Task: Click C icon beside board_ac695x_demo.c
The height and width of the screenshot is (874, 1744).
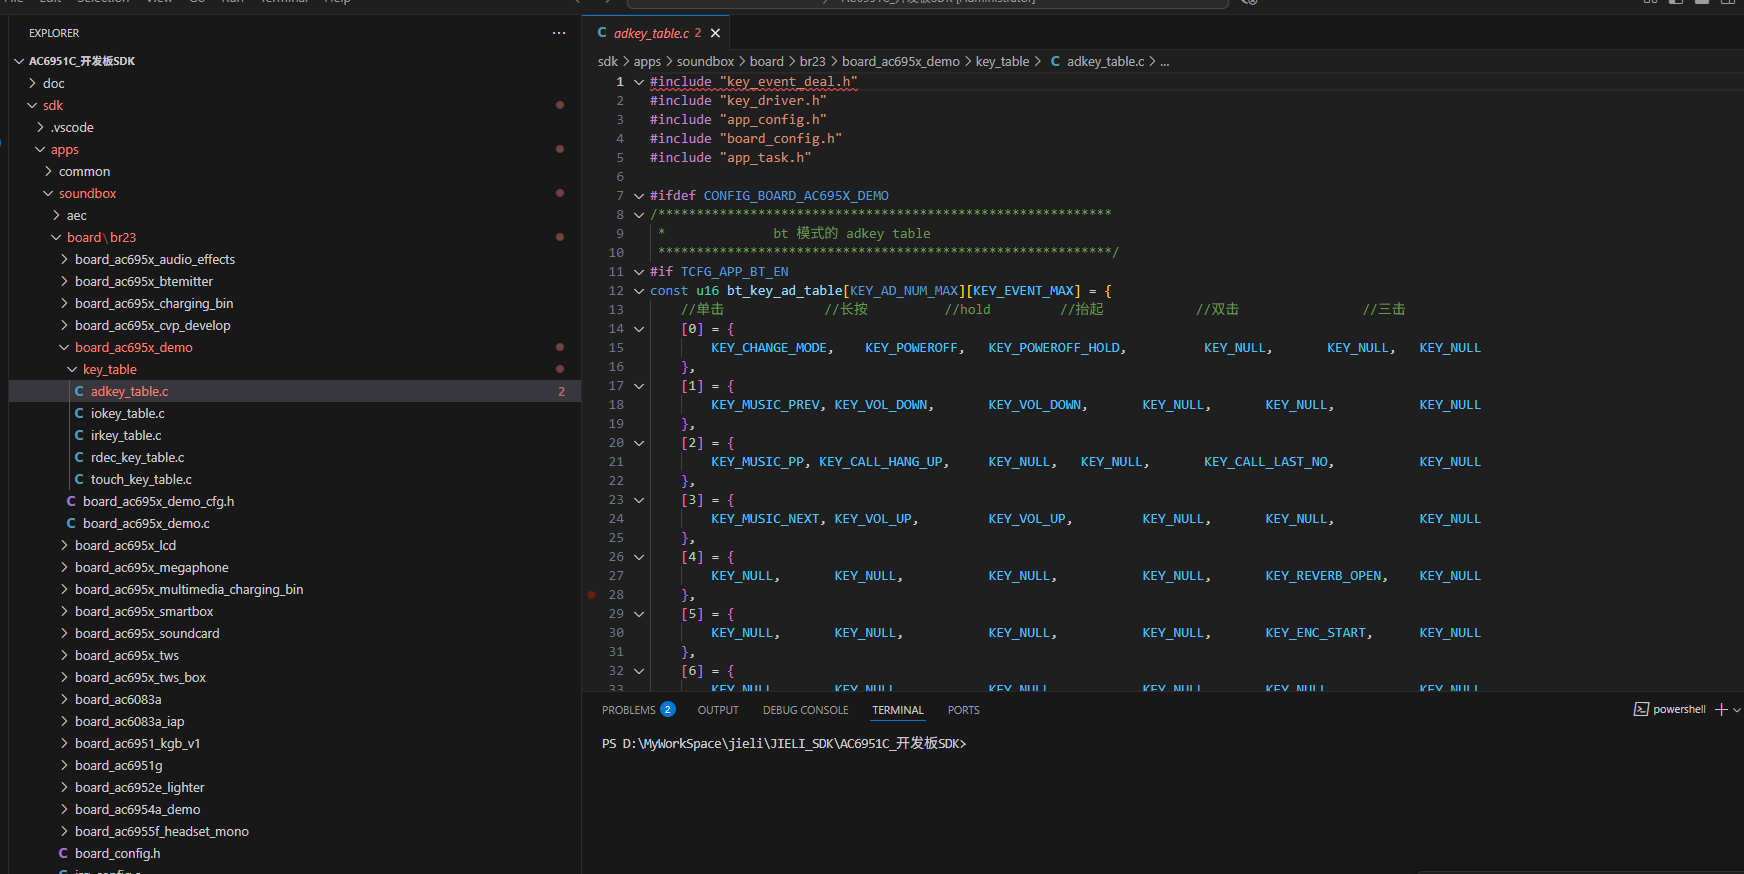Action: pos(71,523)
